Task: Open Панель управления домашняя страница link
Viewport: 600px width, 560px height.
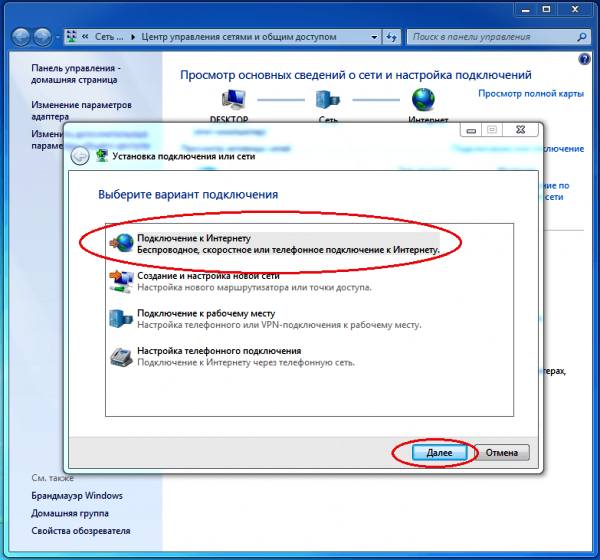Action: (x=76, y=74)
